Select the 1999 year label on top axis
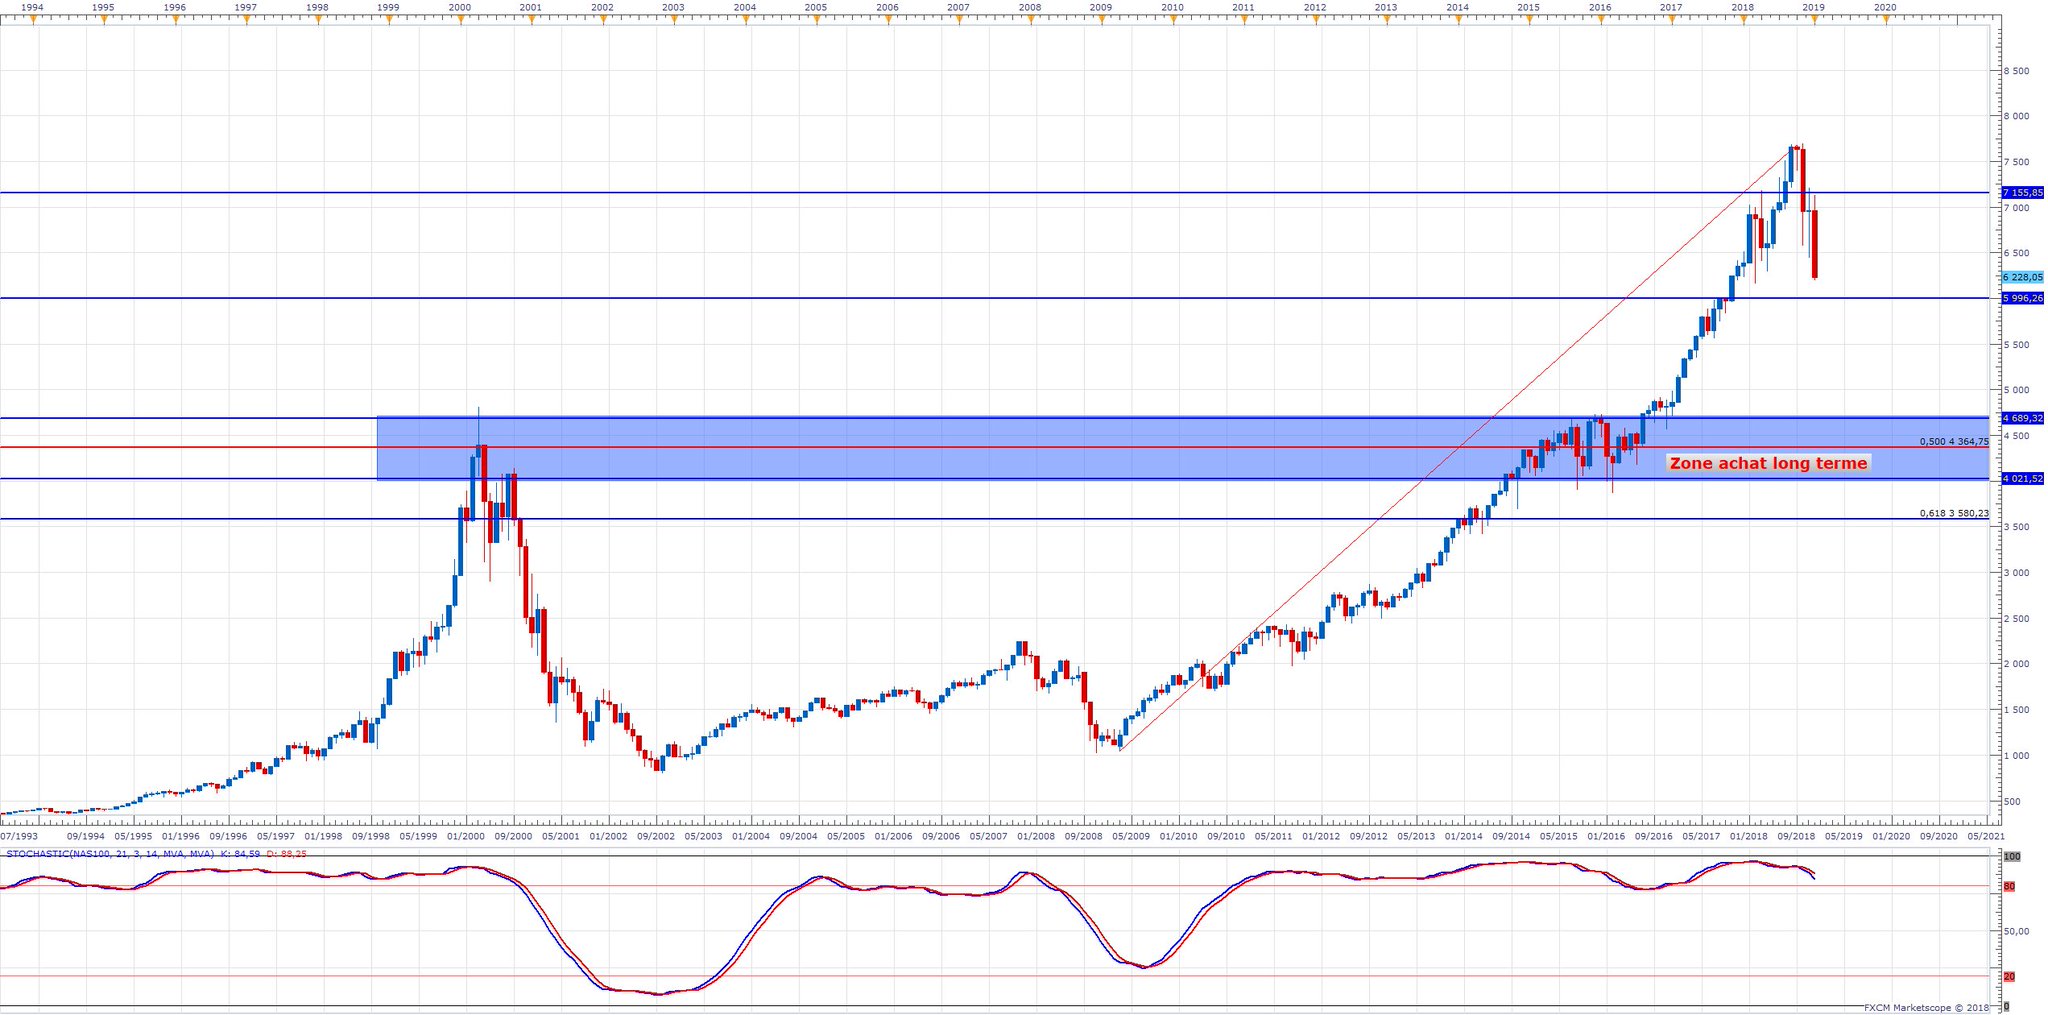This screenshot has height=1015, width=2048. pos(388,7)
